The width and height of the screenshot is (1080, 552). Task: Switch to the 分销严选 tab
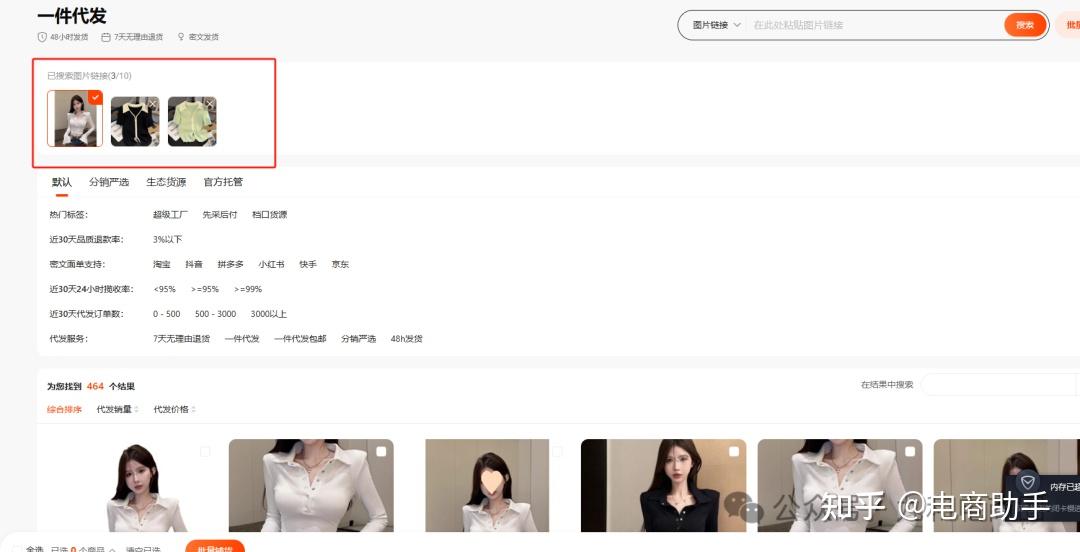point(109,182)
